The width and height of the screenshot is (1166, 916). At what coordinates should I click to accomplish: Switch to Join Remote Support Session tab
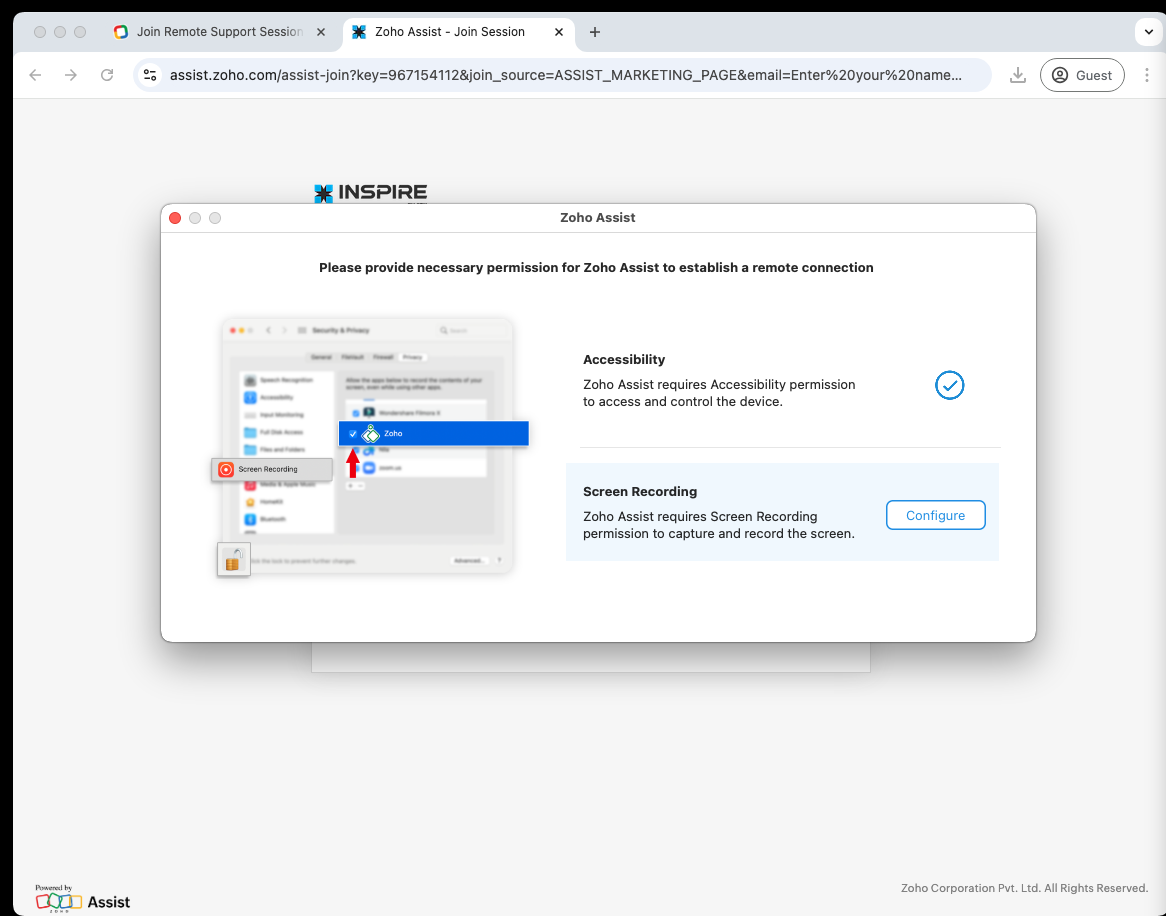click(x=219, y=32)
